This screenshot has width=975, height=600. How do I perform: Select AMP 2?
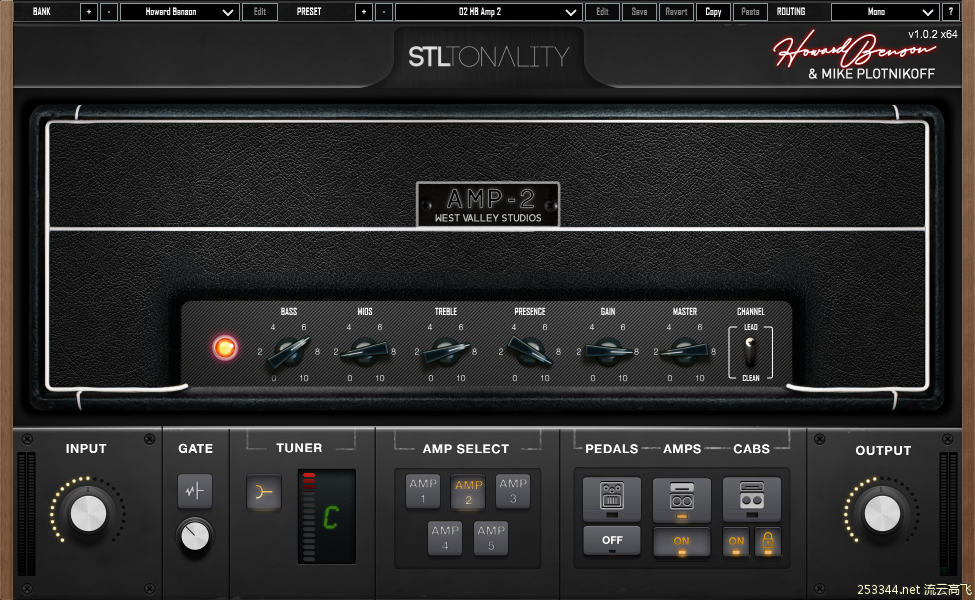point(468,491)
